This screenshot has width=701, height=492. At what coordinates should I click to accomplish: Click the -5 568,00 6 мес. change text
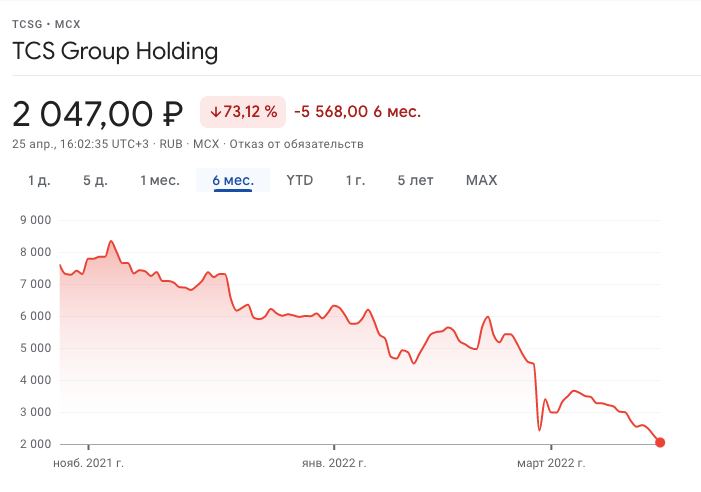tap(357, 112)
